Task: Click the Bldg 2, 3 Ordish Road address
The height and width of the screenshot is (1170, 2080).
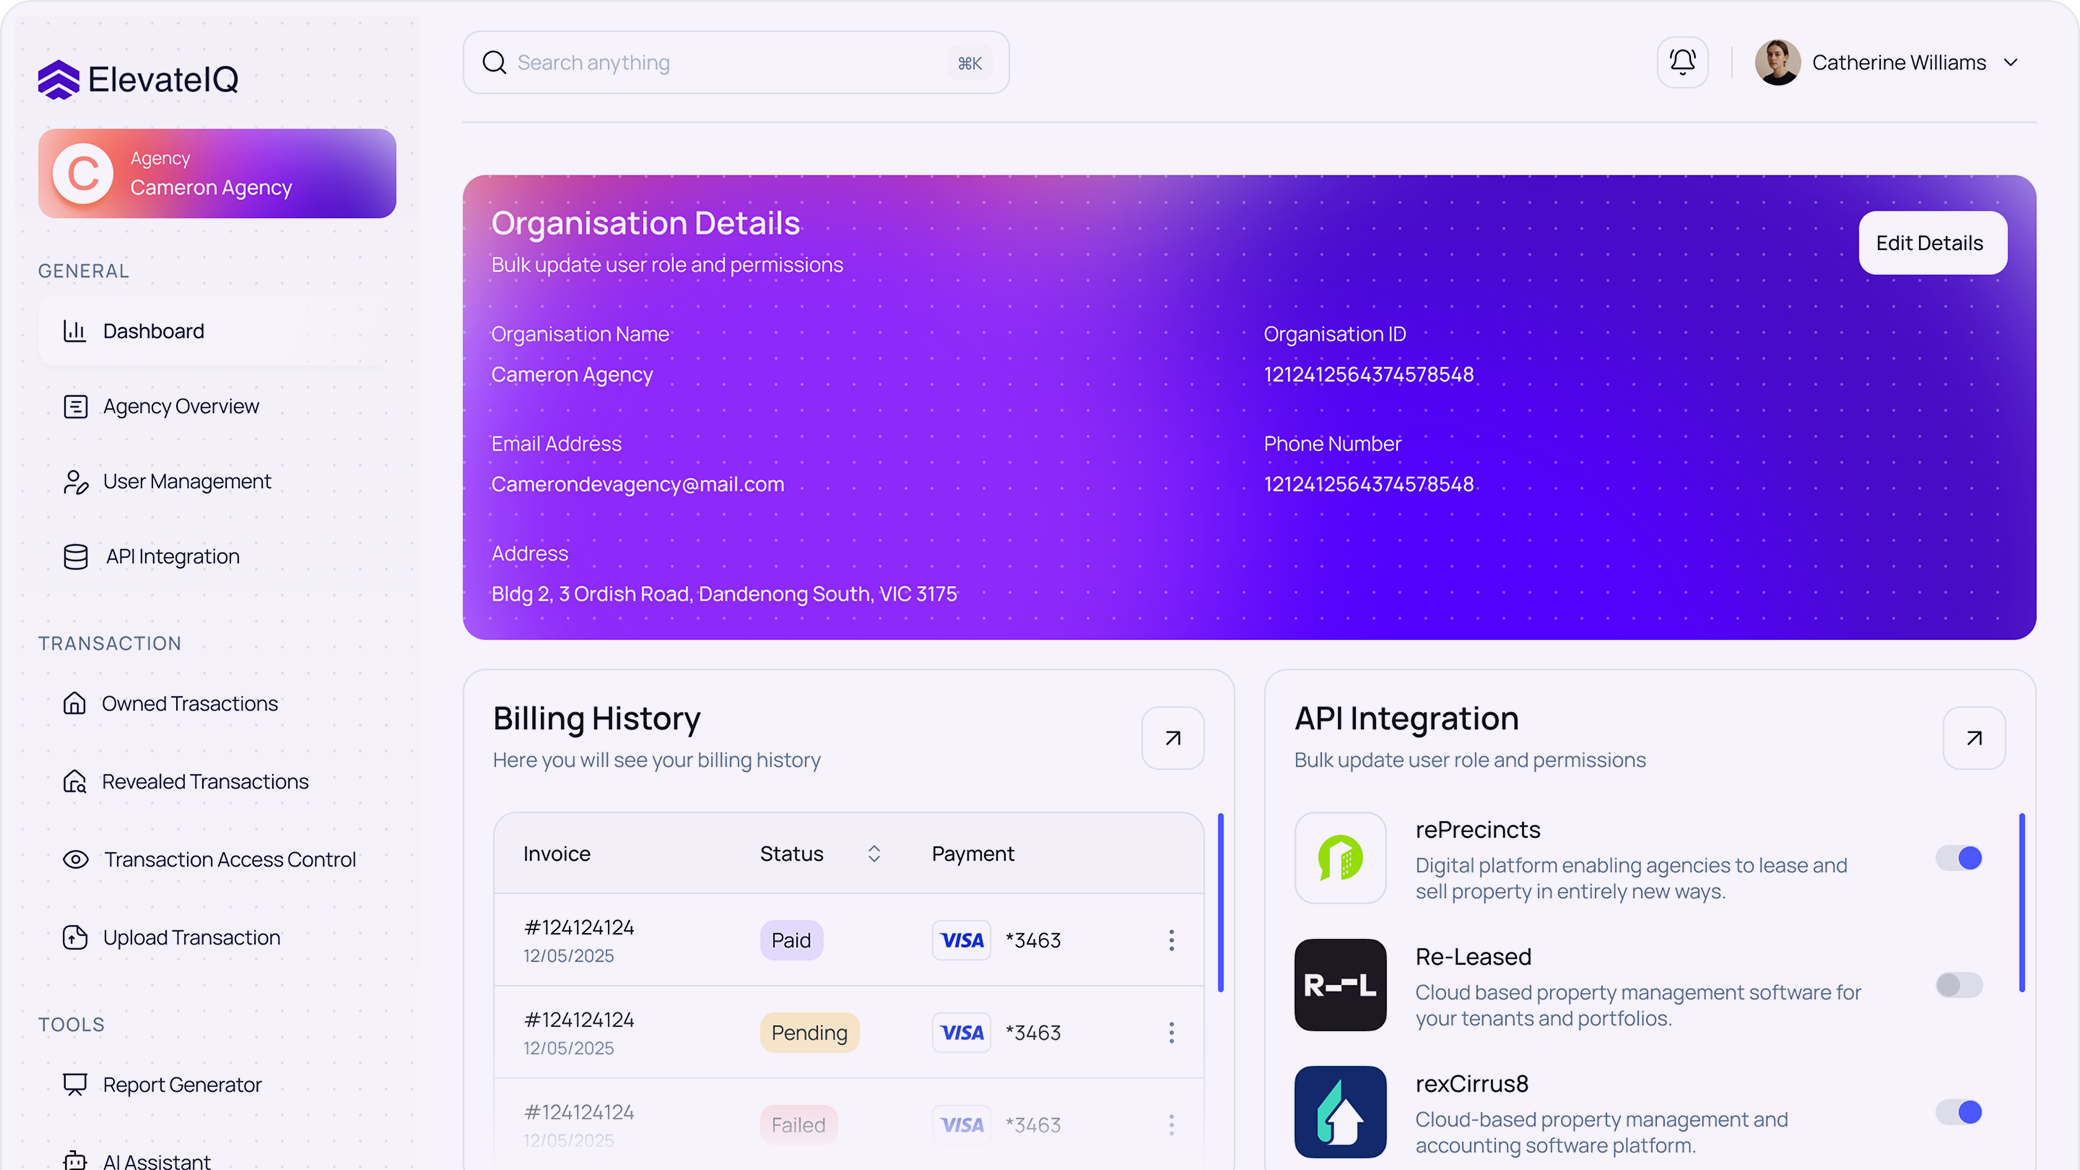Action: click(x=724, y=594)
